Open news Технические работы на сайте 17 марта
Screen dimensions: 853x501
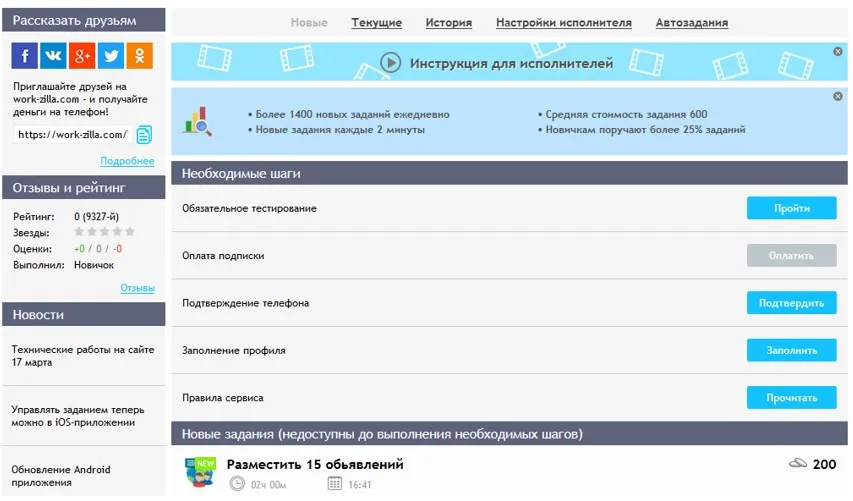[83, 356]
